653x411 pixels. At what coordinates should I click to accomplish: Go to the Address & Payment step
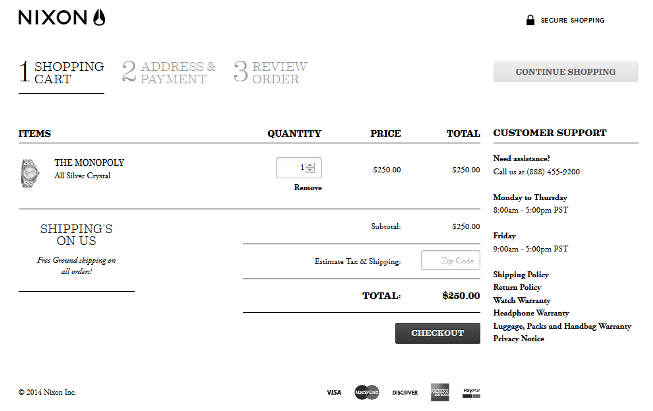[169, 72]
